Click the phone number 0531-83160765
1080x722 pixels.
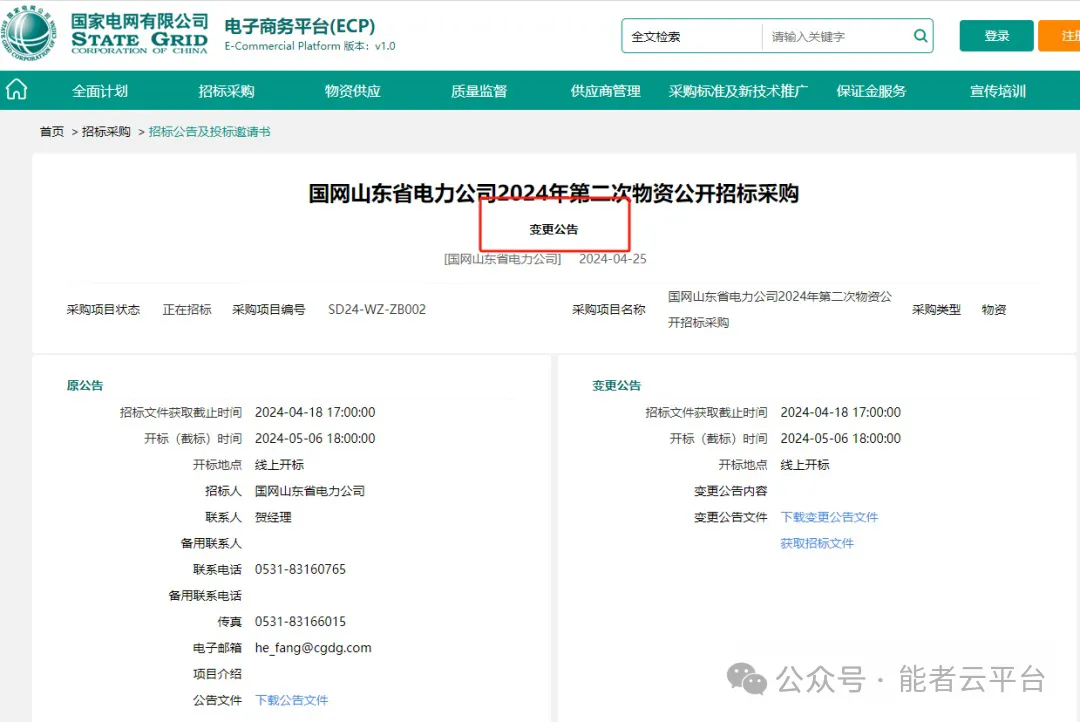pos(300,569)
